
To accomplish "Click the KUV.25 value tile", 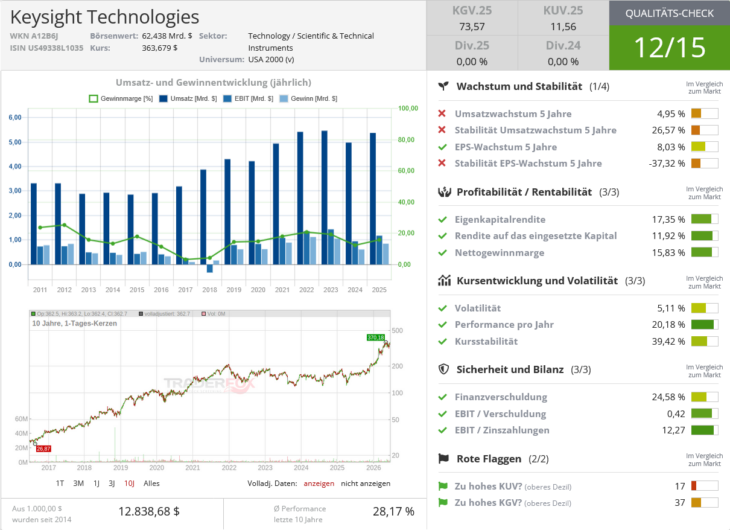I will coord(563,18).
